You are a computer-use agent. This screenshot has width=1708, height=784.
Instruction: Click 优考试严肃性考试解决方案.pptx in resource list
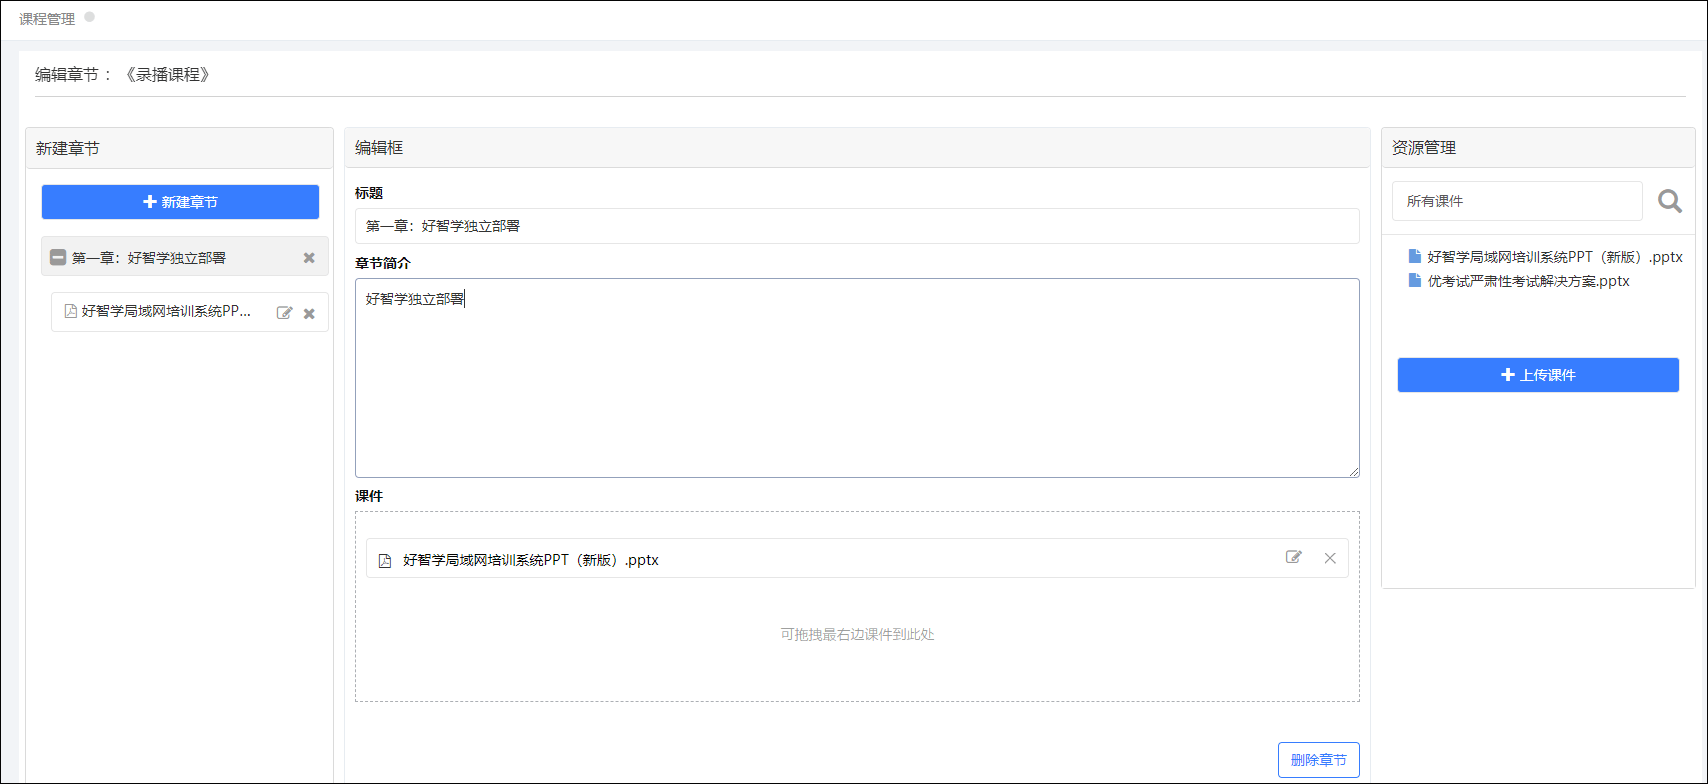pyautogui.click(x=1528, y=281)
